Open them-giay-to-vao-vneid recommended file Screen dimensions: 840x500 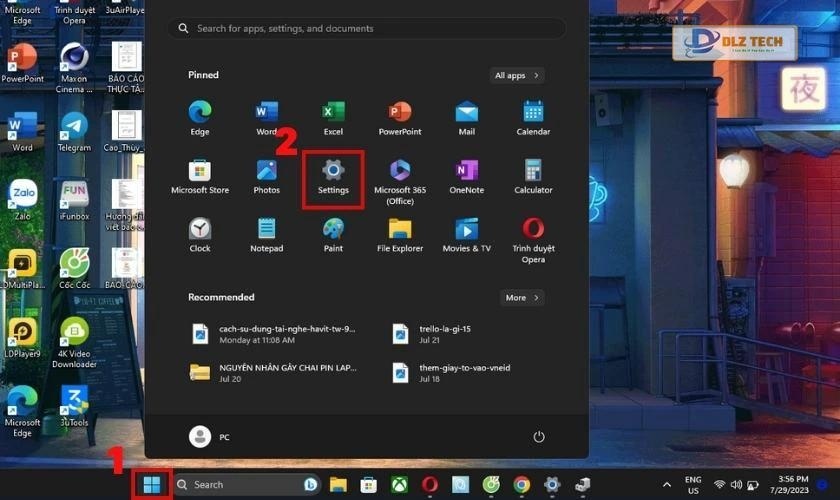click(x=451, y=373)
